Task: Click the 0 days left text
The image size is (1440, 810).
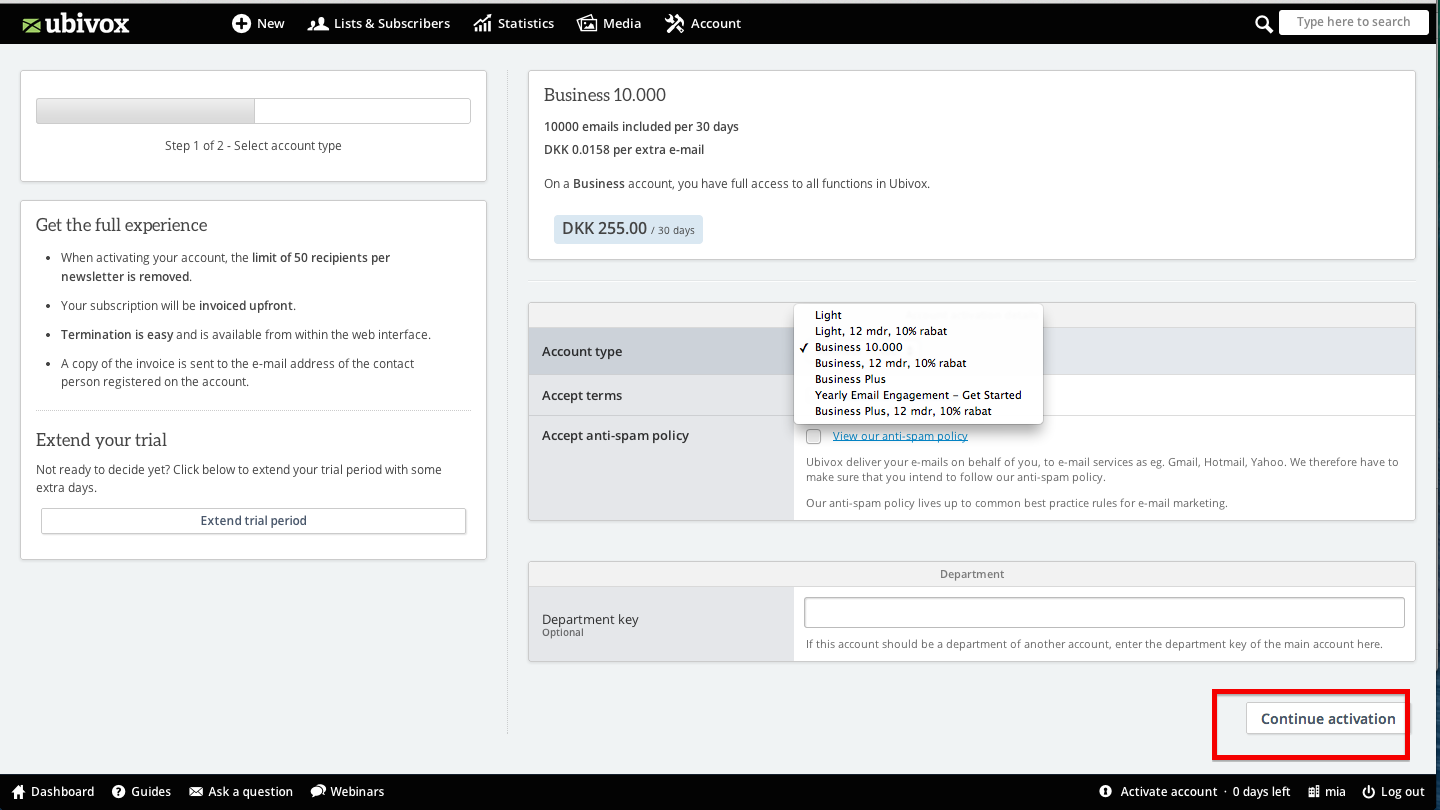Action: [x=1261, y=791]
